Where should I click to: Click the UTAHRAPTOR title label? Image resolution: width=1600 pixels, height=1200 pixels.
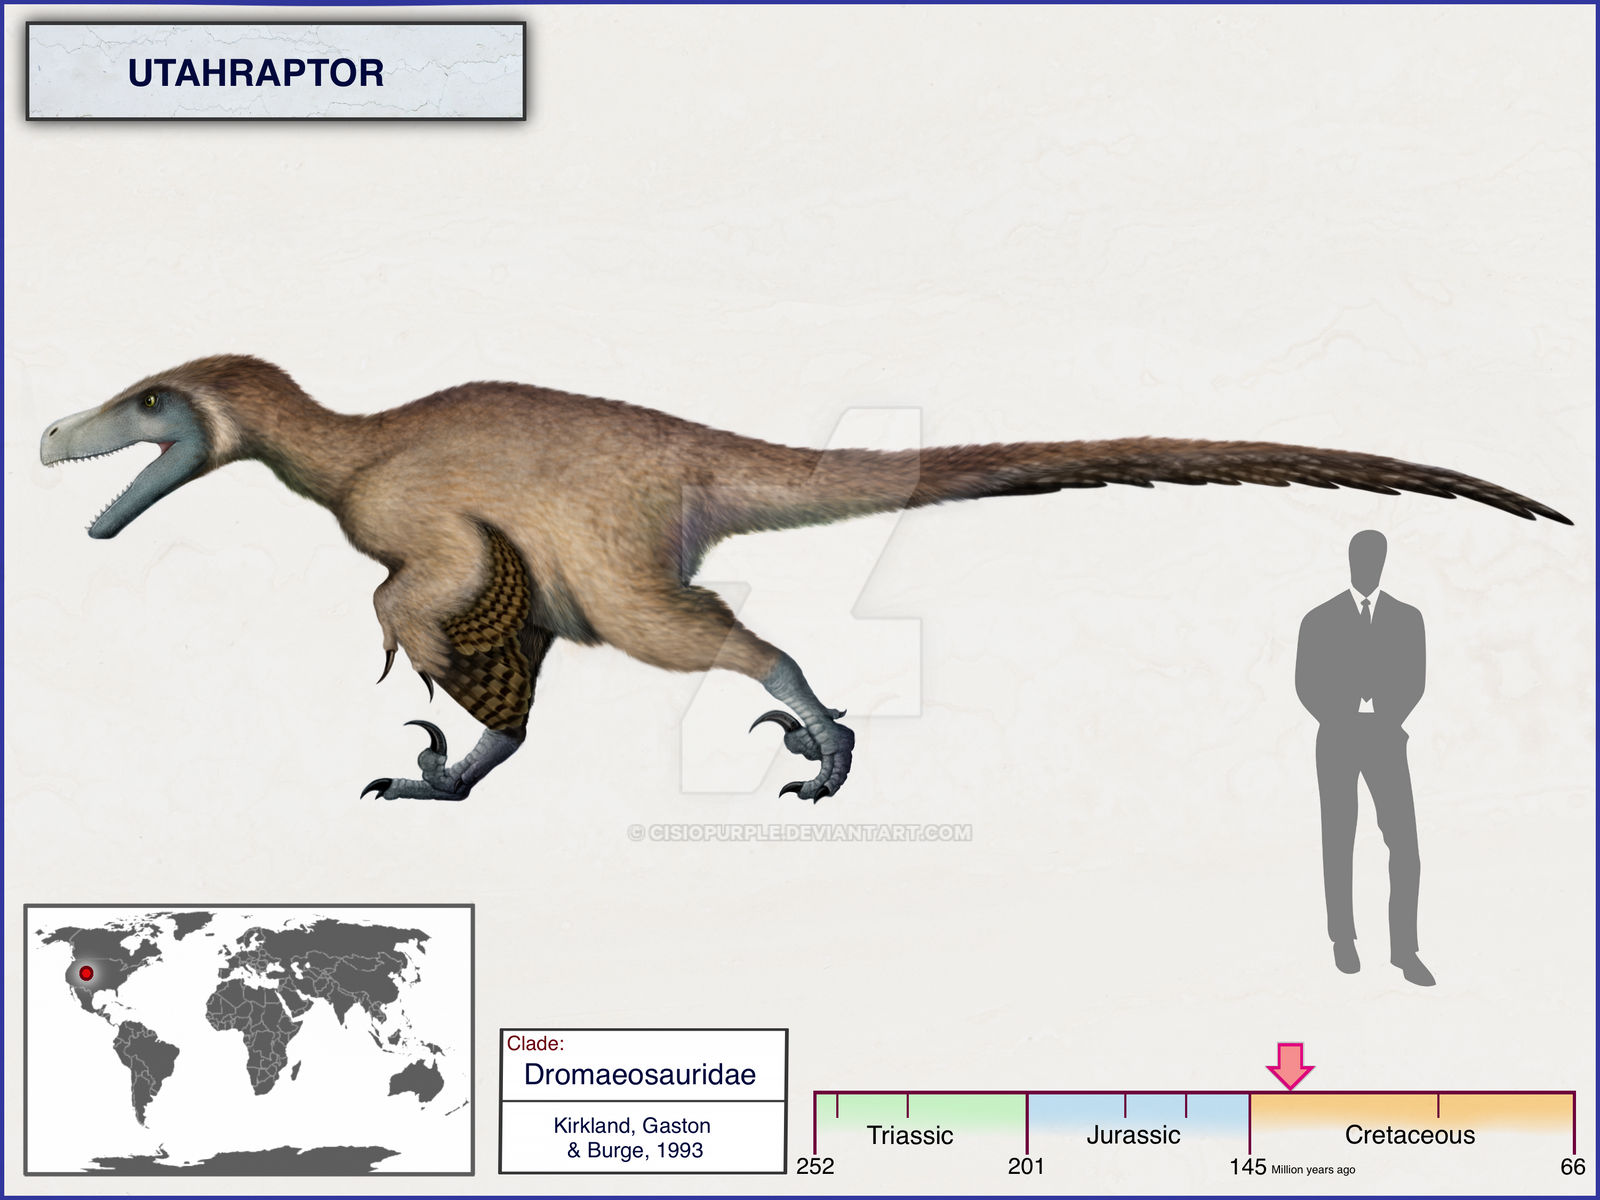[256, 73]
